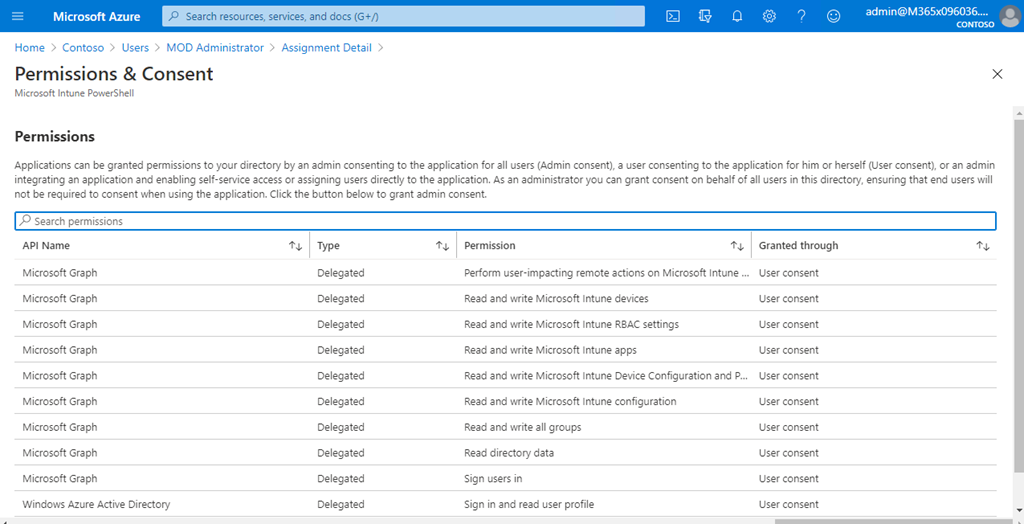The height and width of the screenshot is (524, 1024).
Task: Sort the Granted through column
Action: [983, 246]
